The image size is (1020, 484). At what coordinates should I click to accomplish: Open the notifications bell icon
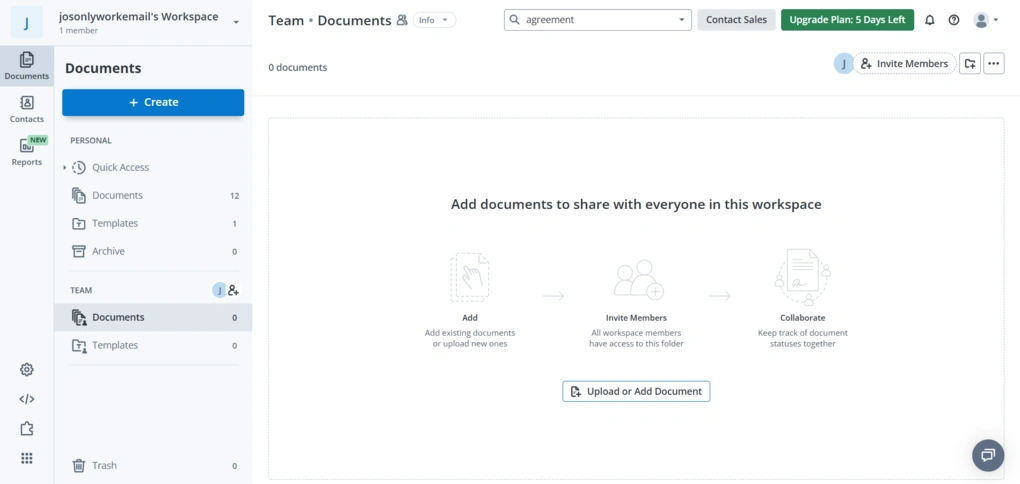(930, 20)
